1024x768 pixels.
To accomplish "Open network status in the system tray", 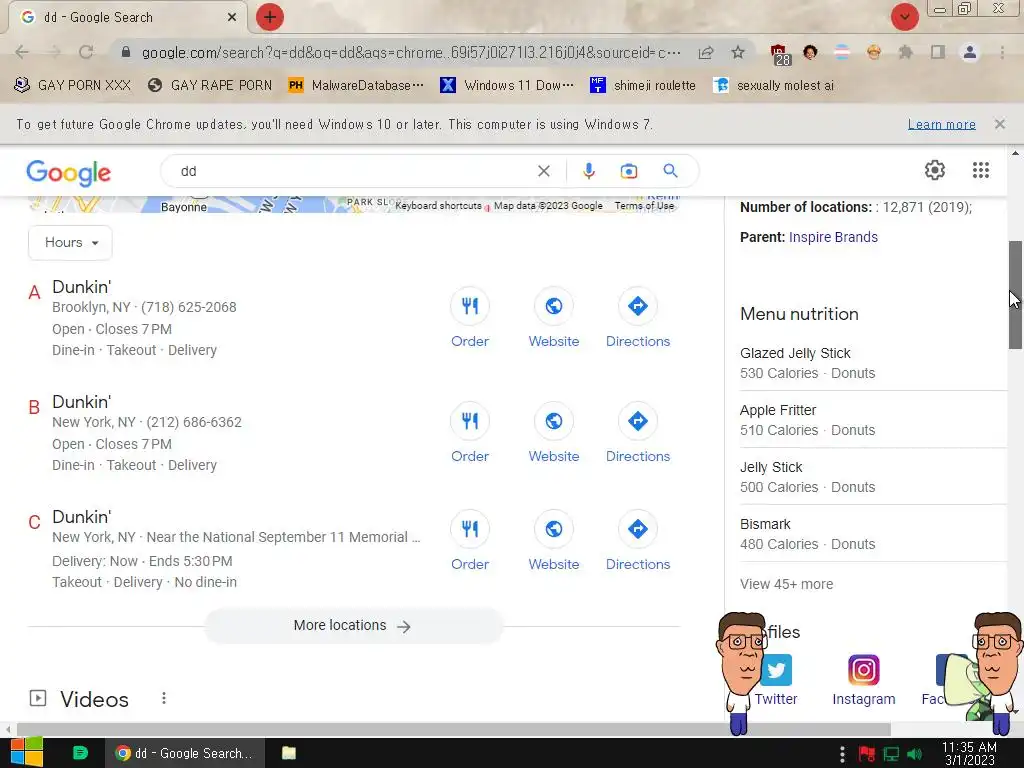I will [891, 754].
